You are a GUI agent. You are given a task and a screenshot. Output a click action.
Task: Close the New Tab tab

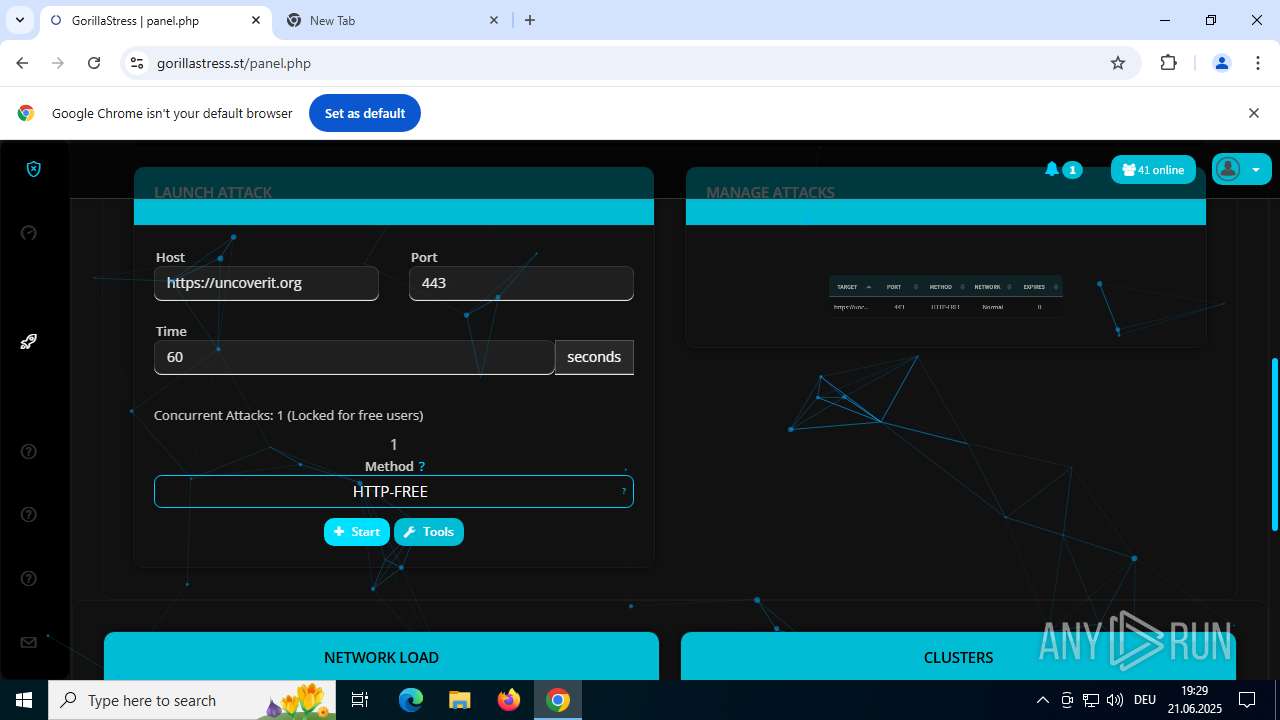coord(494,20)
